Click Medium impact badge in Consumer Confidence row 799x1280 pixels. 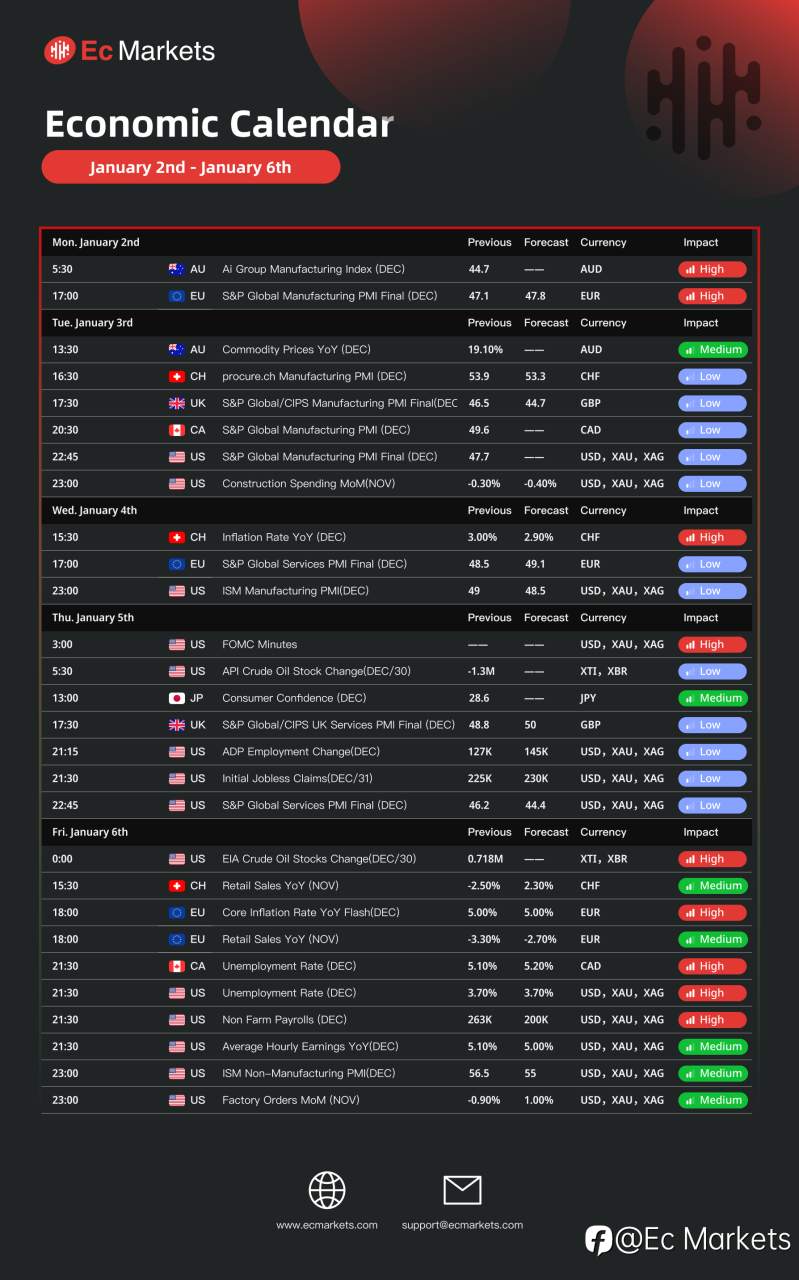pos(712,698)
